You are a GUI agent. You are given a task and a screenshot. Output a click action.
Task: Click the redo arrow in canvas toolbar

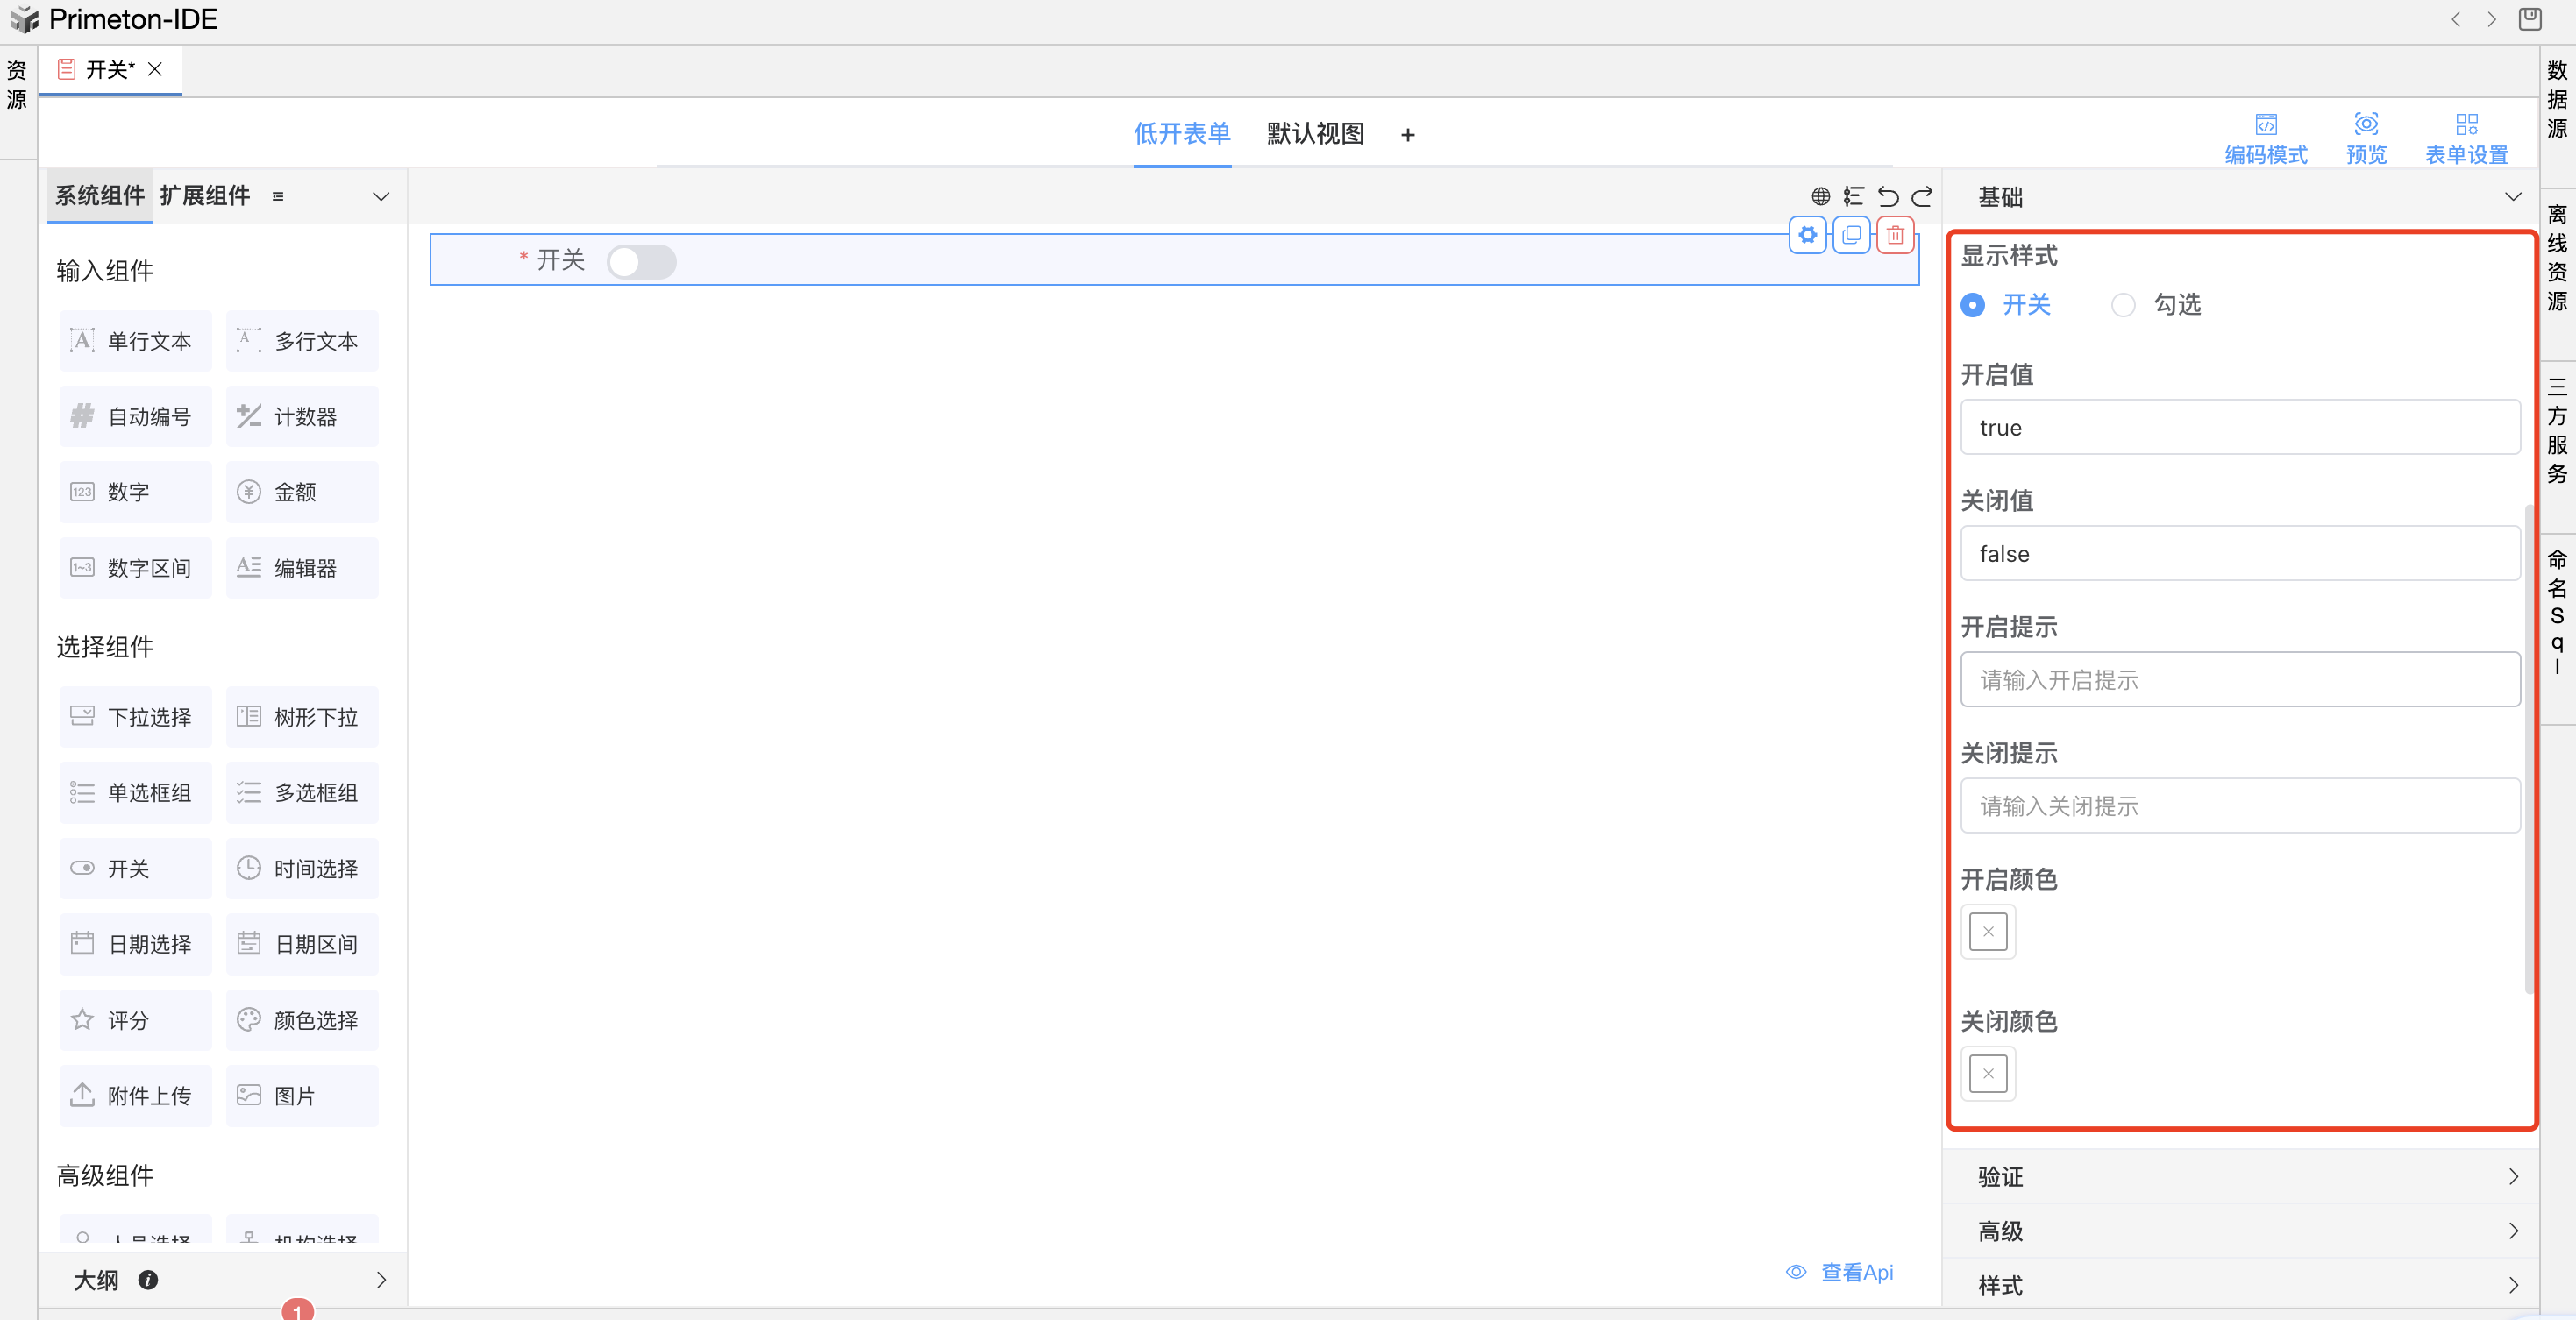(1922, 196)
